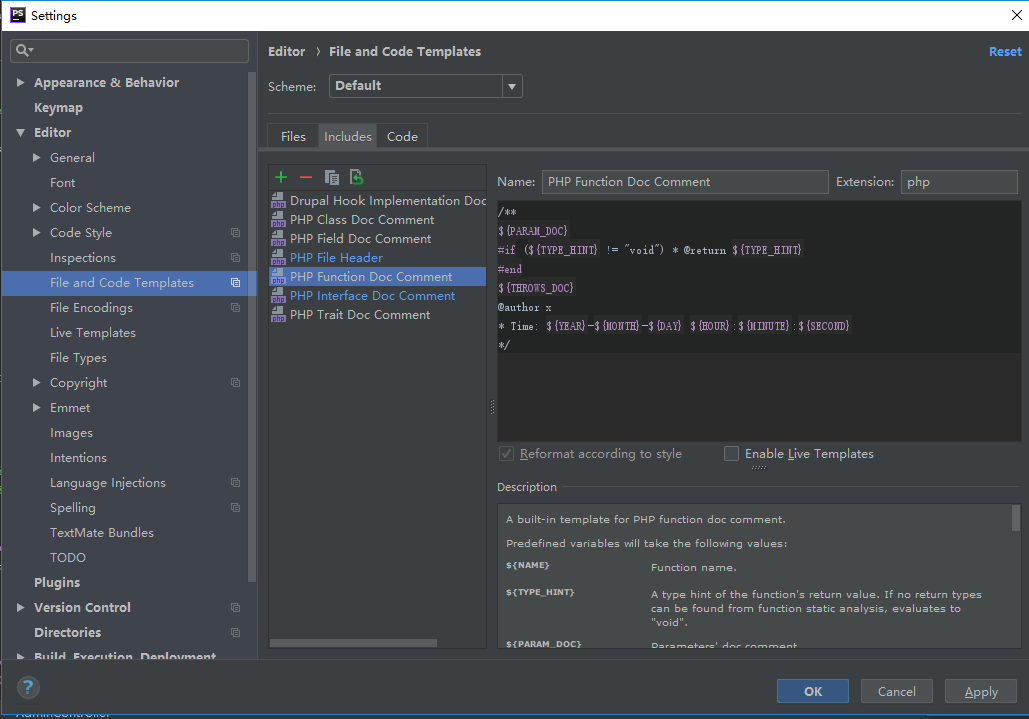Screen dimensions: 1029x719
Task: Click the settings tree vertical scrollbar
Action: [251, 326]
